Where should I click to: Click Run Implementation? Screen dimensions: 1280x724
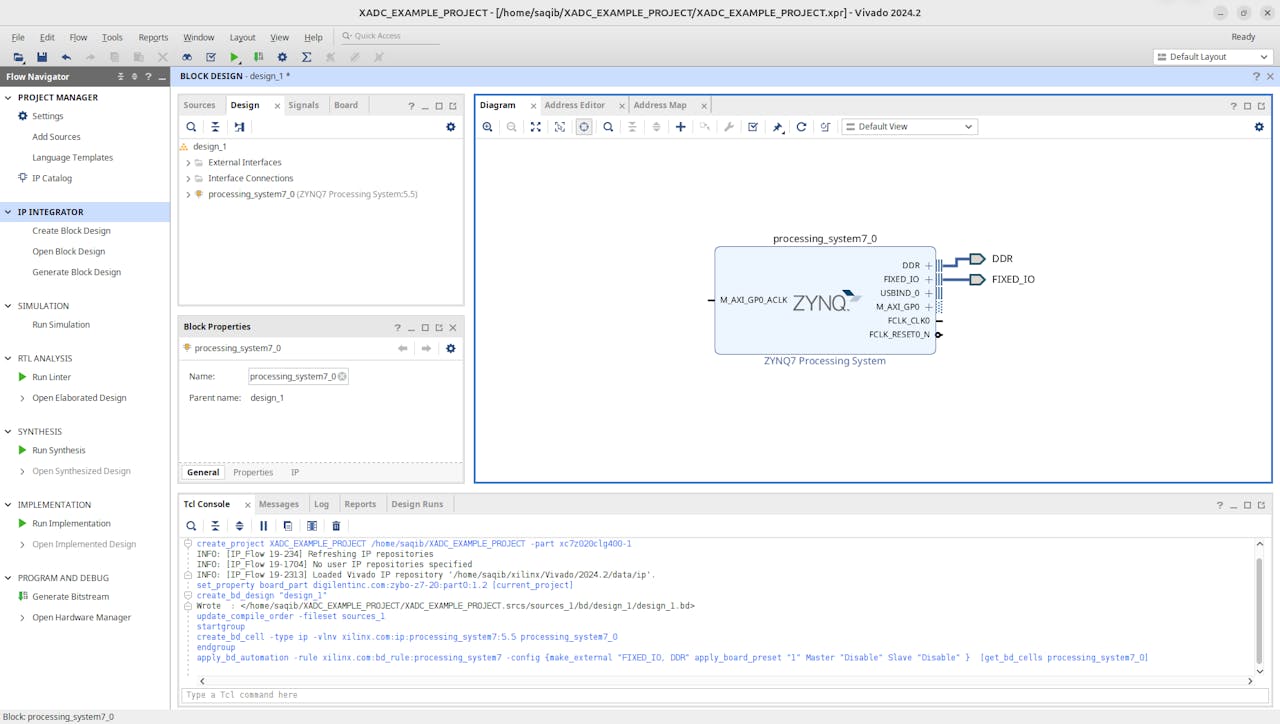(71, 524)
